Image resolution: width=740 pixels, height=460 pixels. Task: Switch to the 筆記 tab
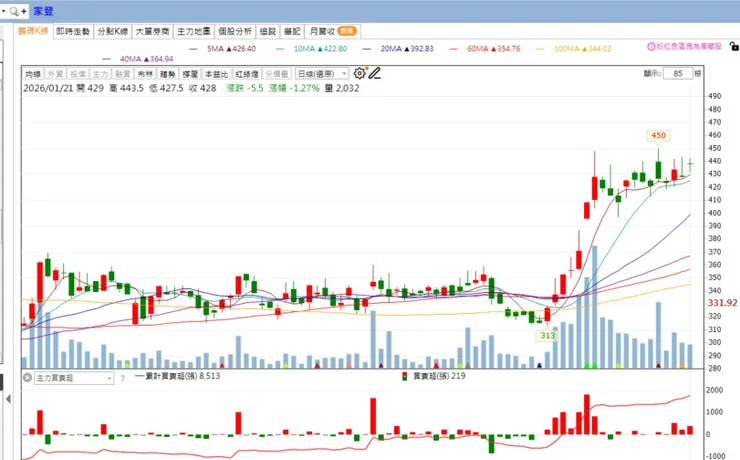coord(292,31)
